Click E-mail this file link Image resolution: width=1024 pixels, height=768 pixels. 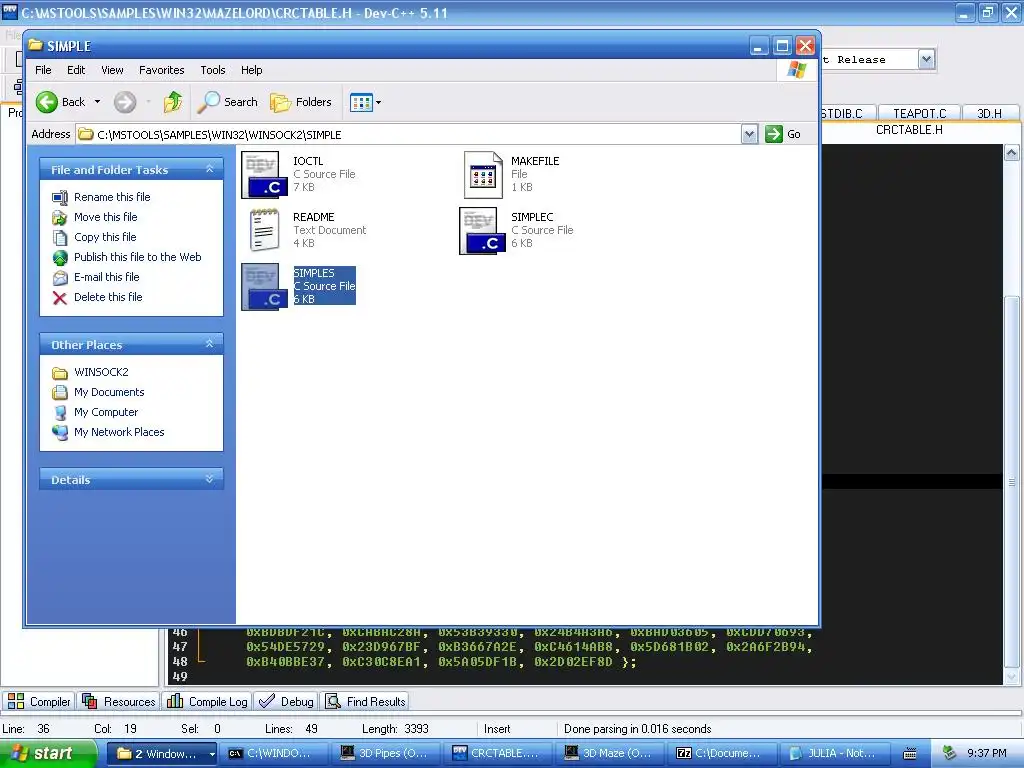point(106,277)
